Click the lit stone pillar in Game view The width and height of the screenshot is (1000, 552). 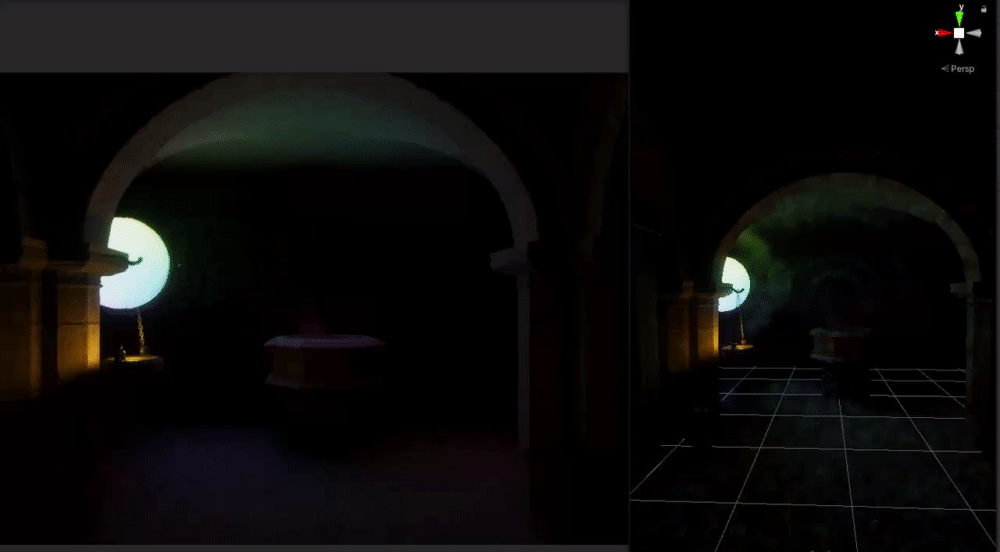77,326
